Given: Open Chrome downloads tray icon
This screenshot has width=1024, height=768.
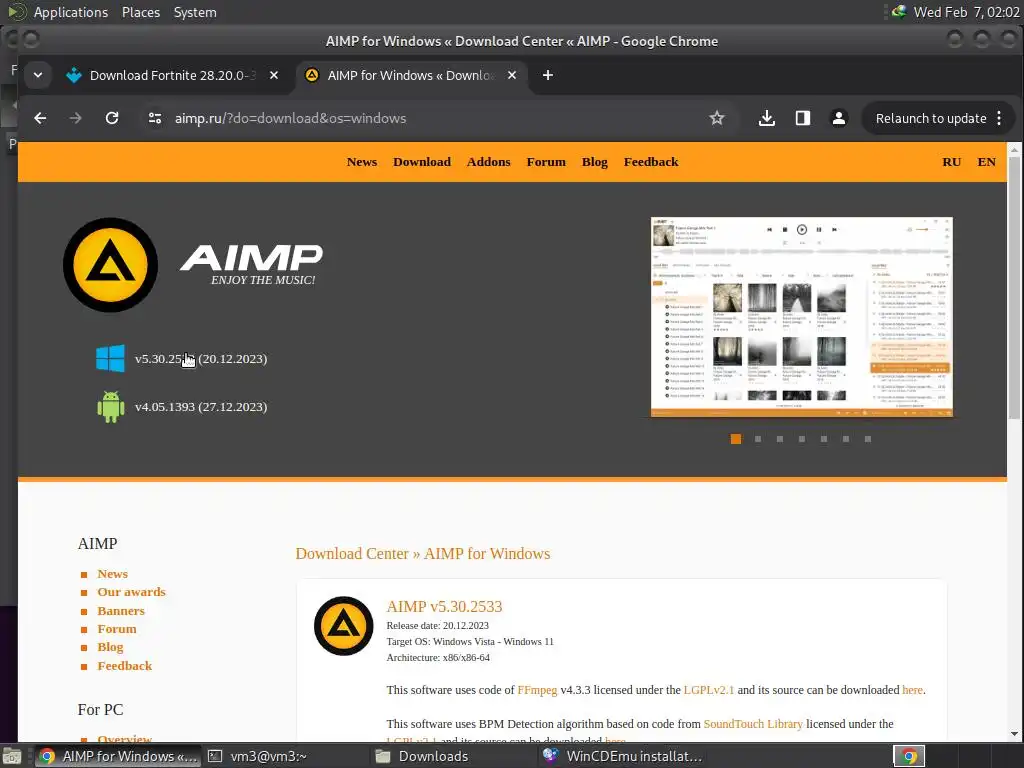Looking at the screenshot, I should coord(767,118).
